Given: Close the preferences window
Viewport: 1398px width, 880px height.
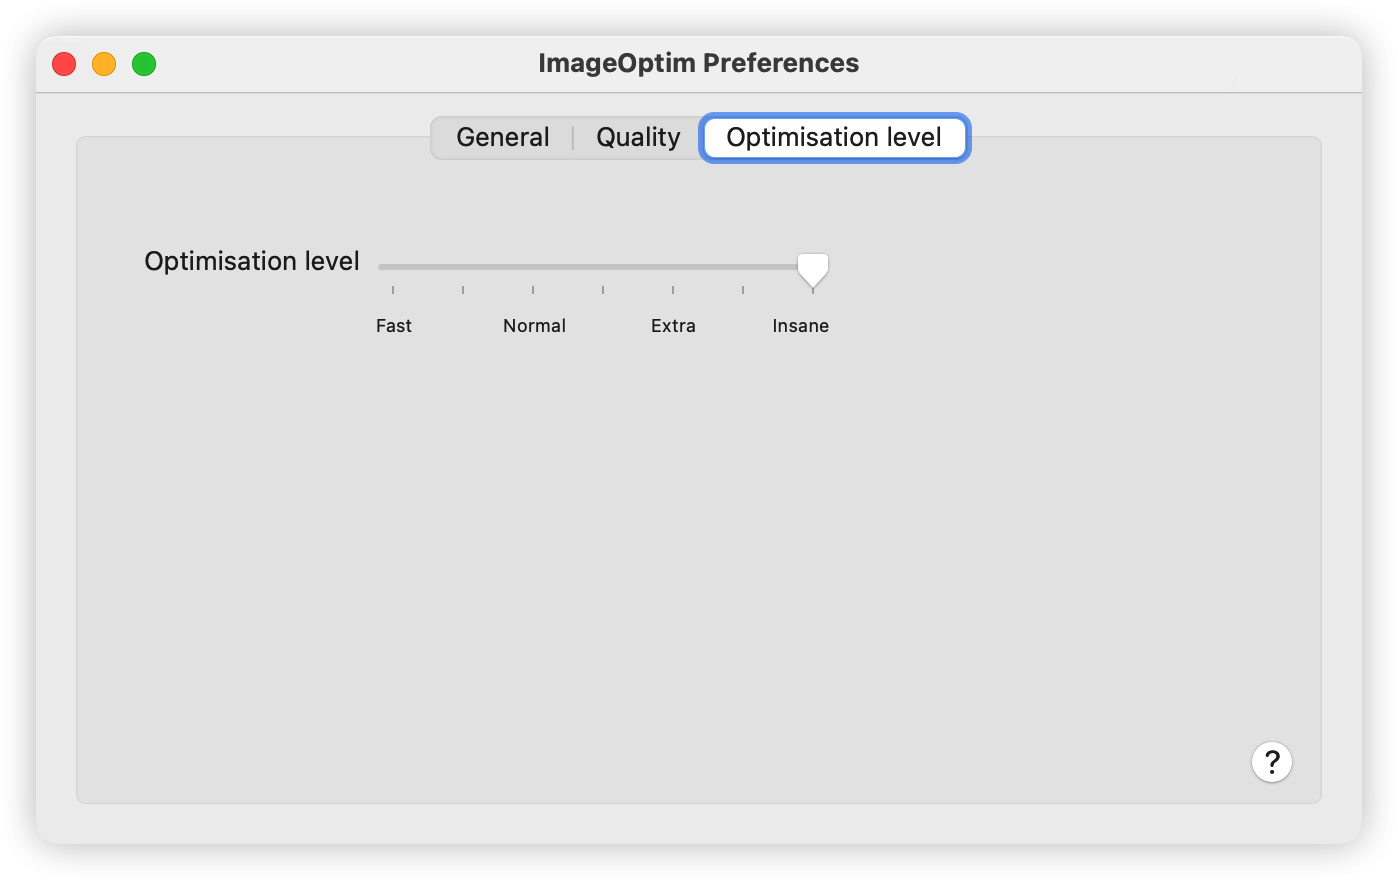Looking at the screenshot, I should click(x=63, y=63).
